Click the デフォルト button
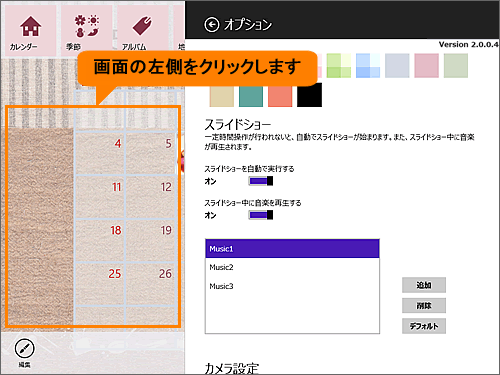The image size is (500, 375). pyautogui.click(x=424, y=326)
